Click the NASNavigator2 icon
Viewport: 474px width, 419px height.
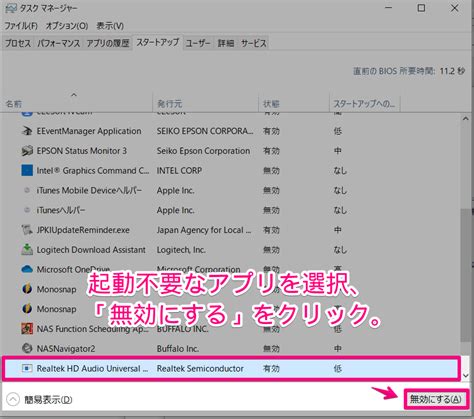(27, 348)
